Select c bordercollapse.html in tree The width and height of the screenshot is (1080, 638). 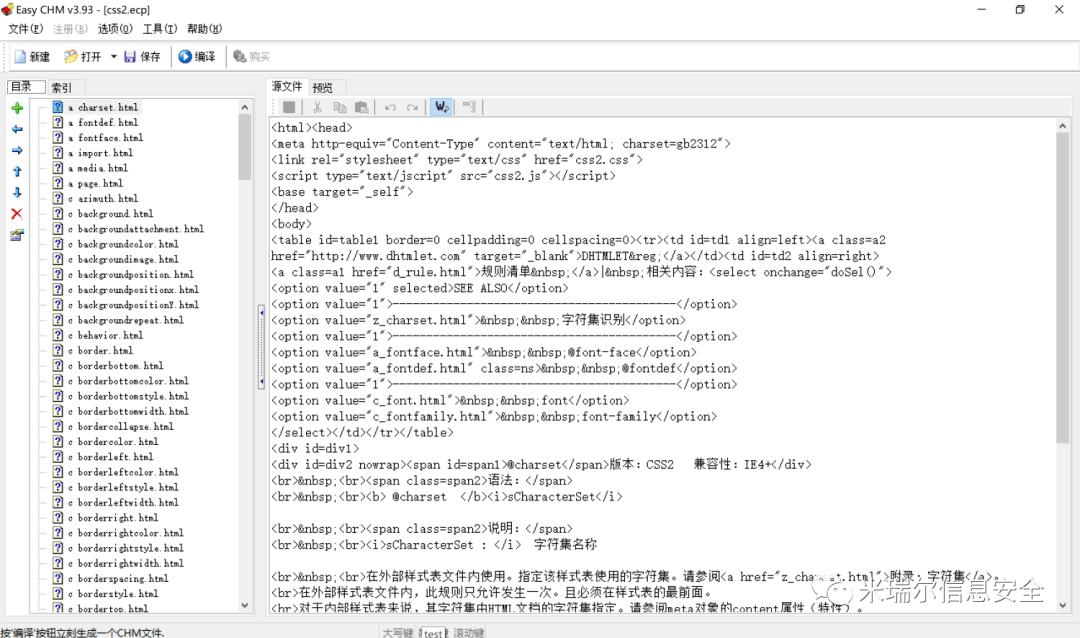(121, 426)
